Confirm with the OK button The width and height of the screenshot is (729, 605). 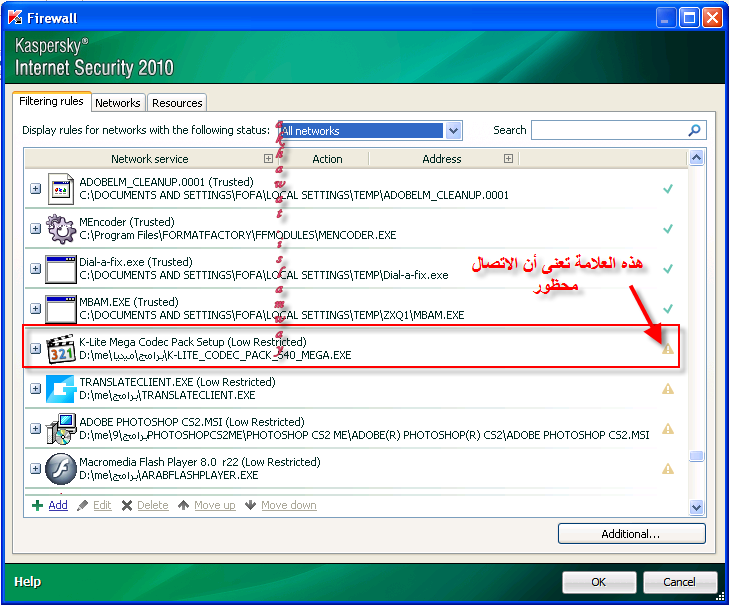[x=599, y=582]
